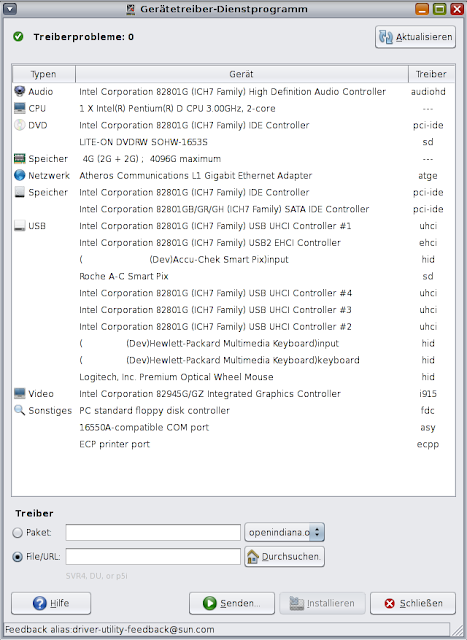467x640 pixels.
Task: Click Durchsuchen to browse files
Action: 285,556
